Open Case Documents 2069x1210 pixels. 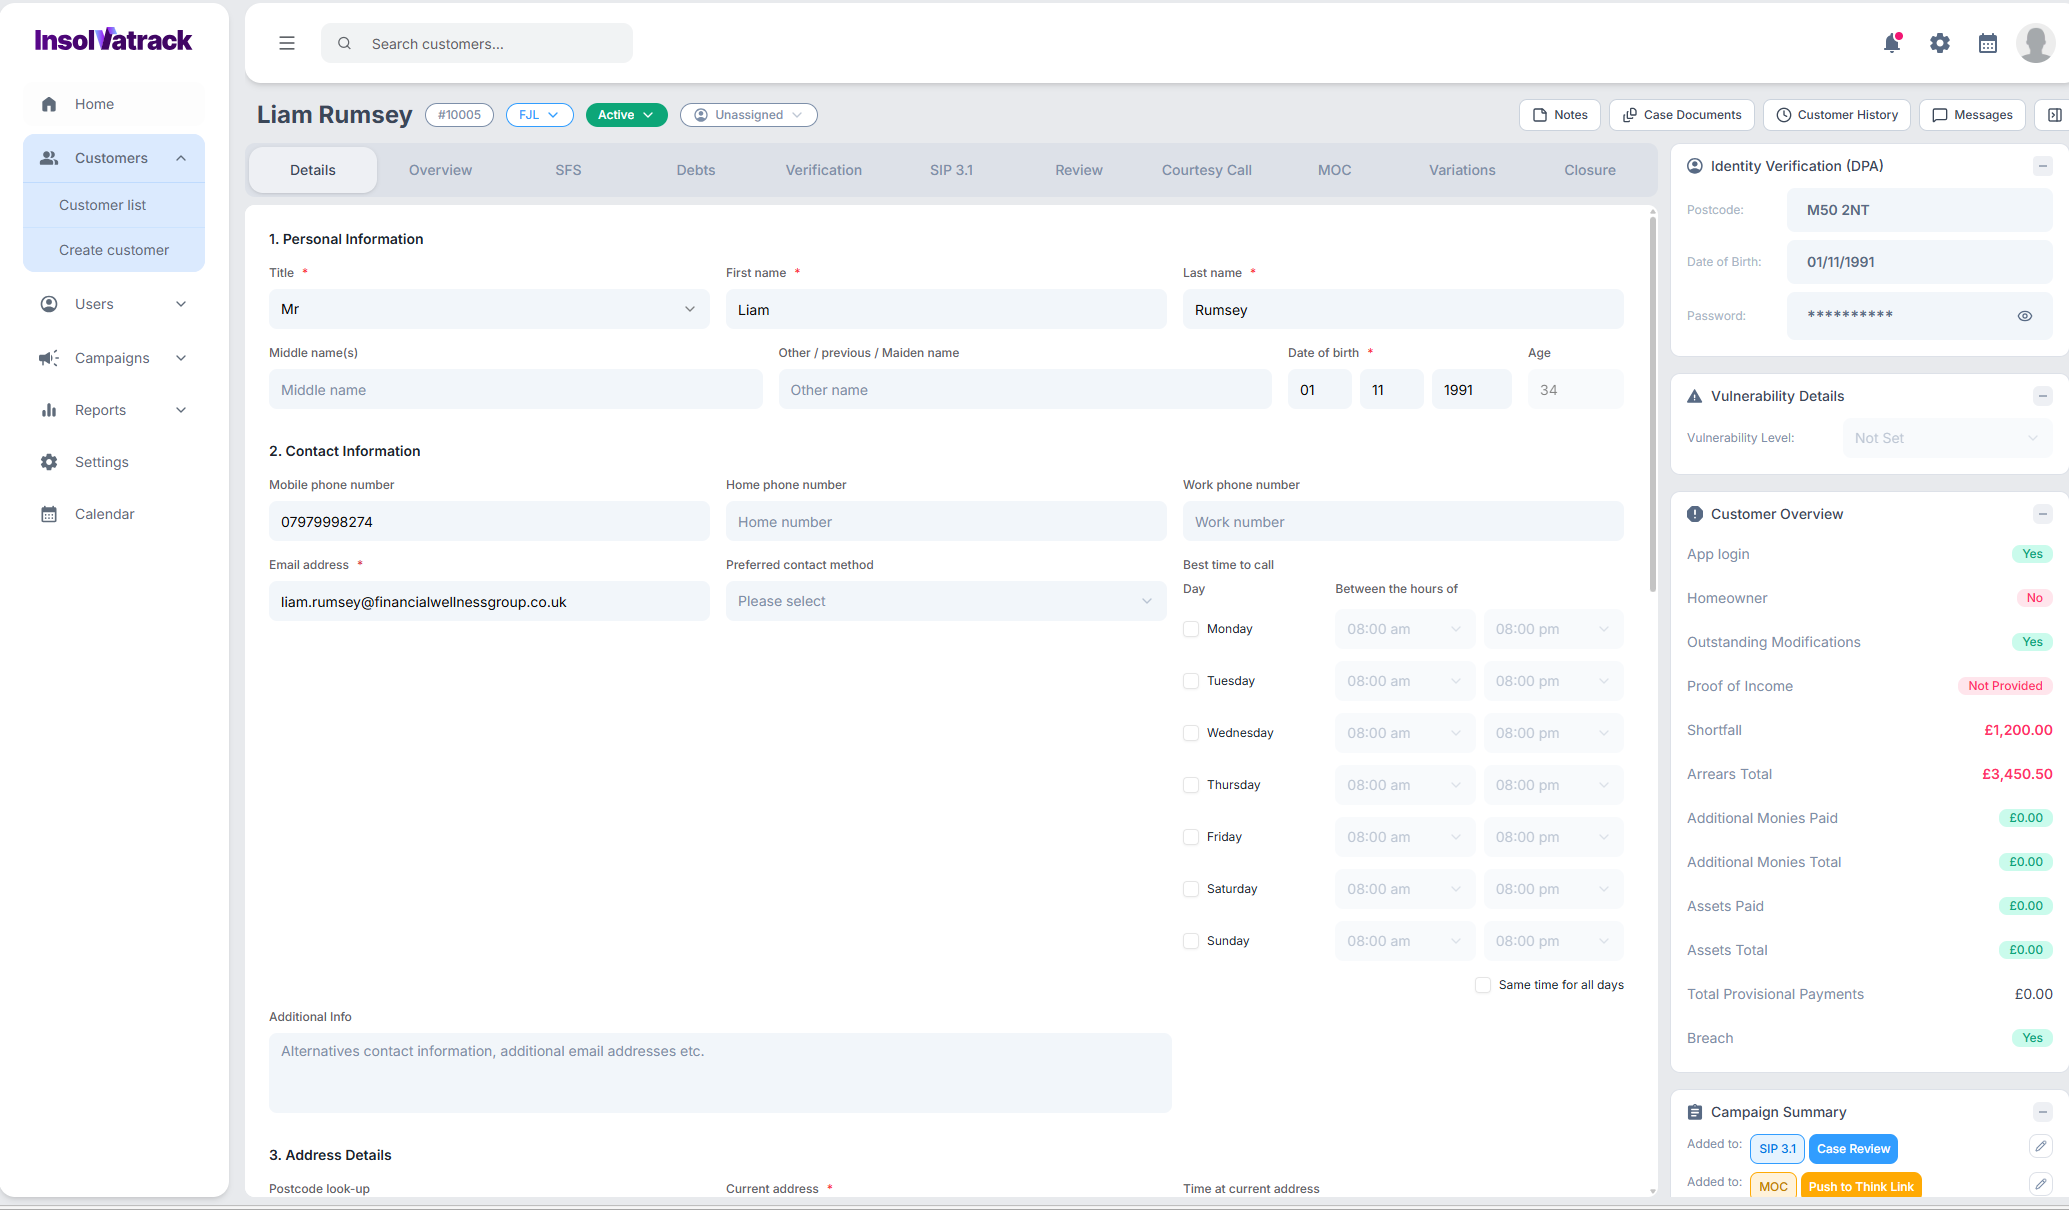pos(1681,115)
